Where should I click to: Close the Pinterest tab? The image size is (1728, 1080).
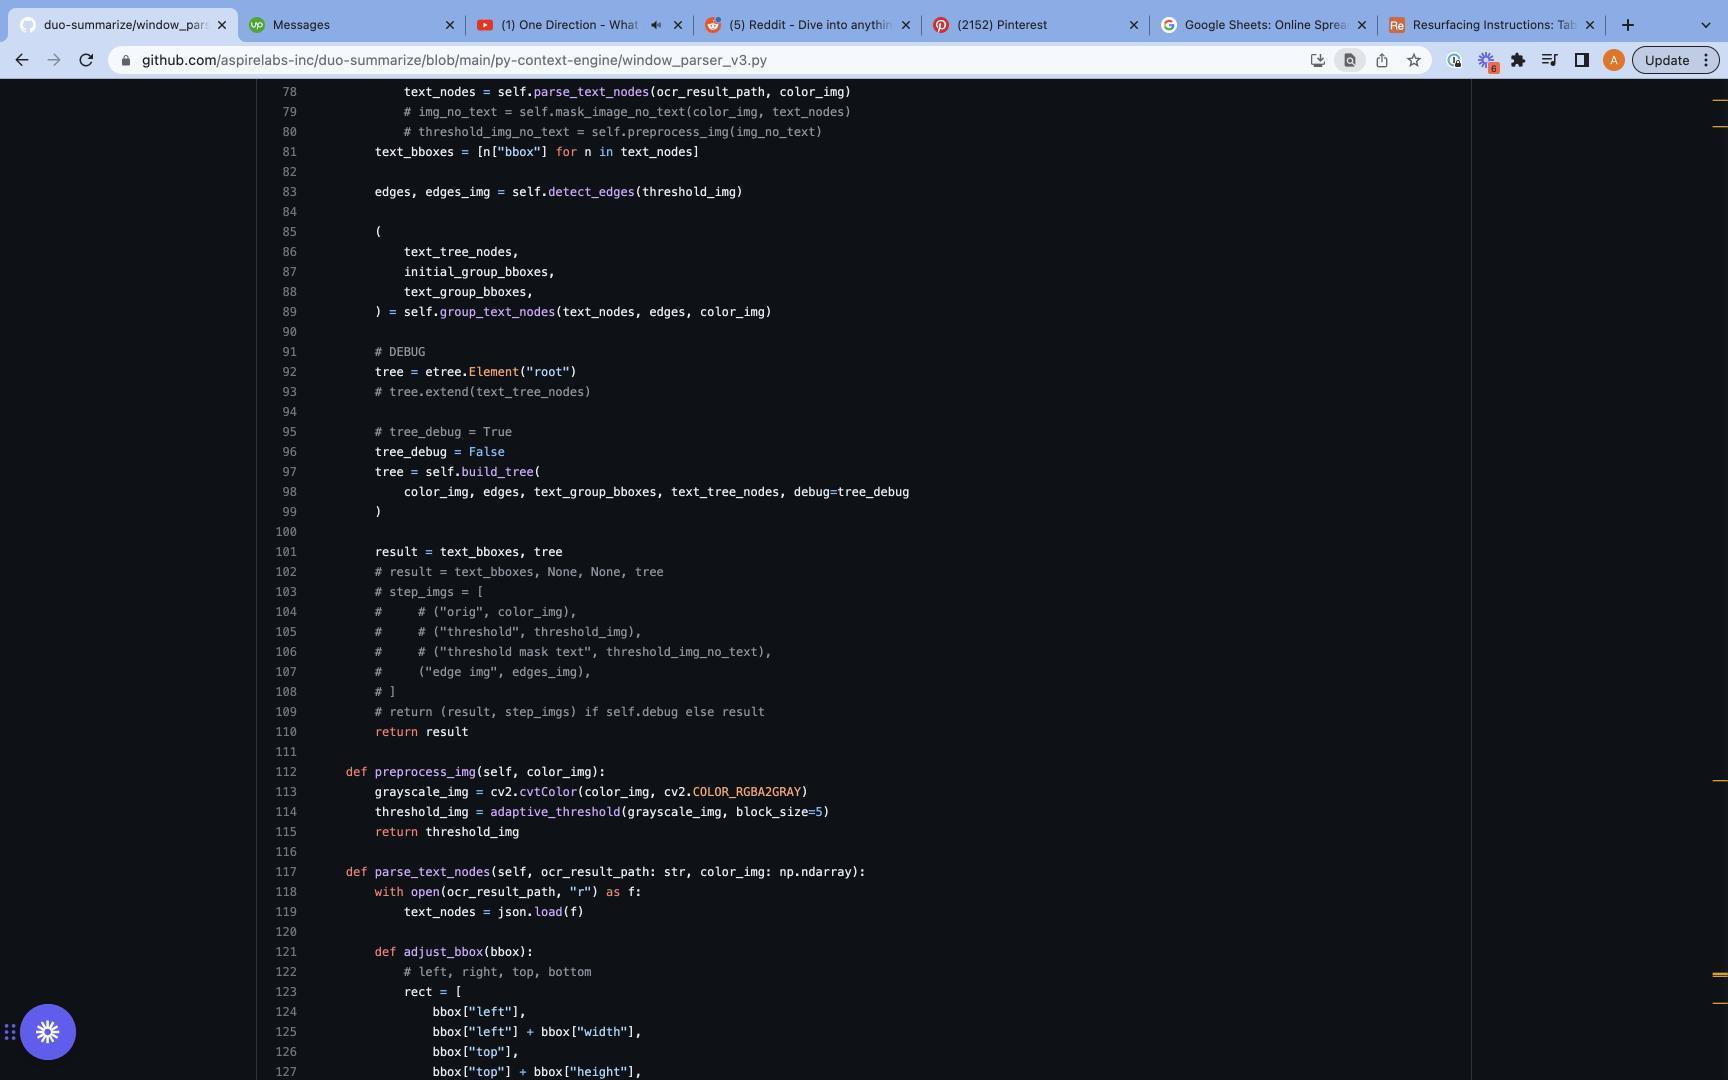(x=1133, y=25)
